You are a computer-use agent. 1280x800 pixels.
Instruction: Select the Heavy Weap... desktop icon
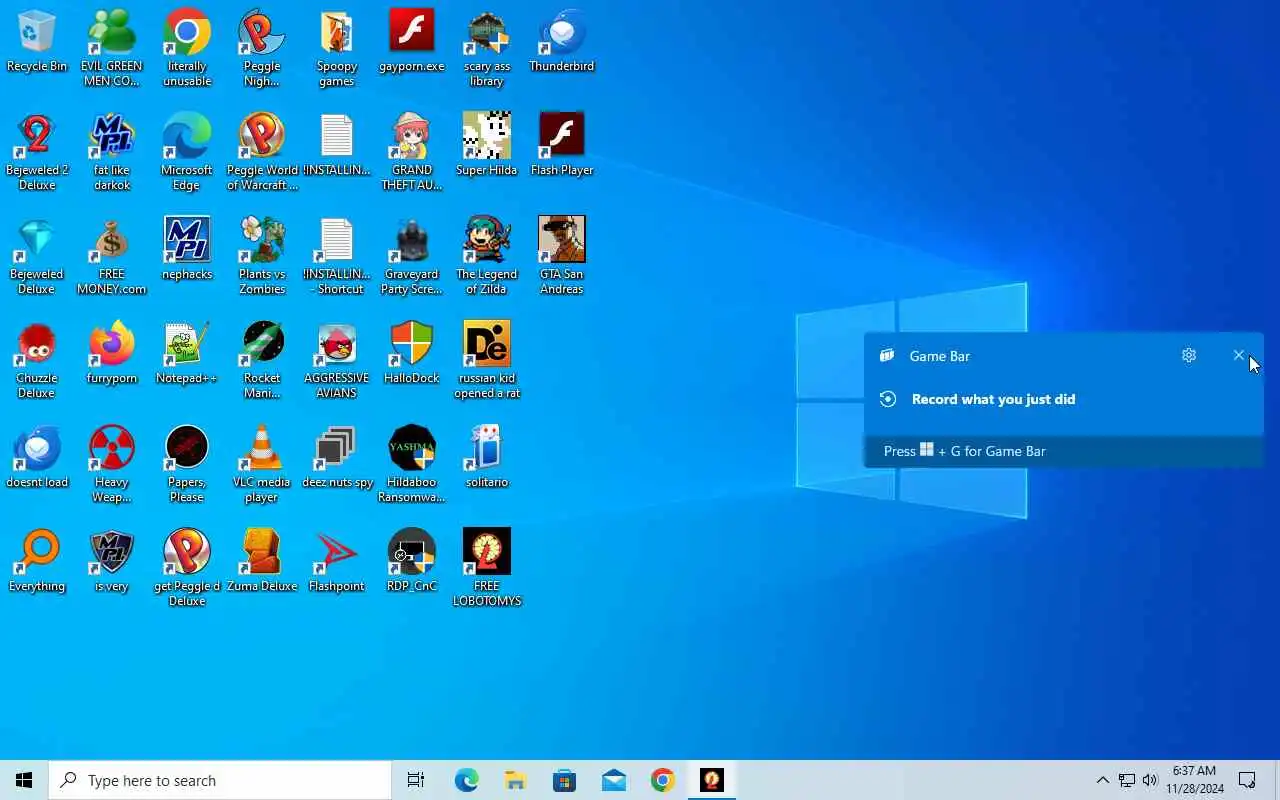(x=112, y=465)
